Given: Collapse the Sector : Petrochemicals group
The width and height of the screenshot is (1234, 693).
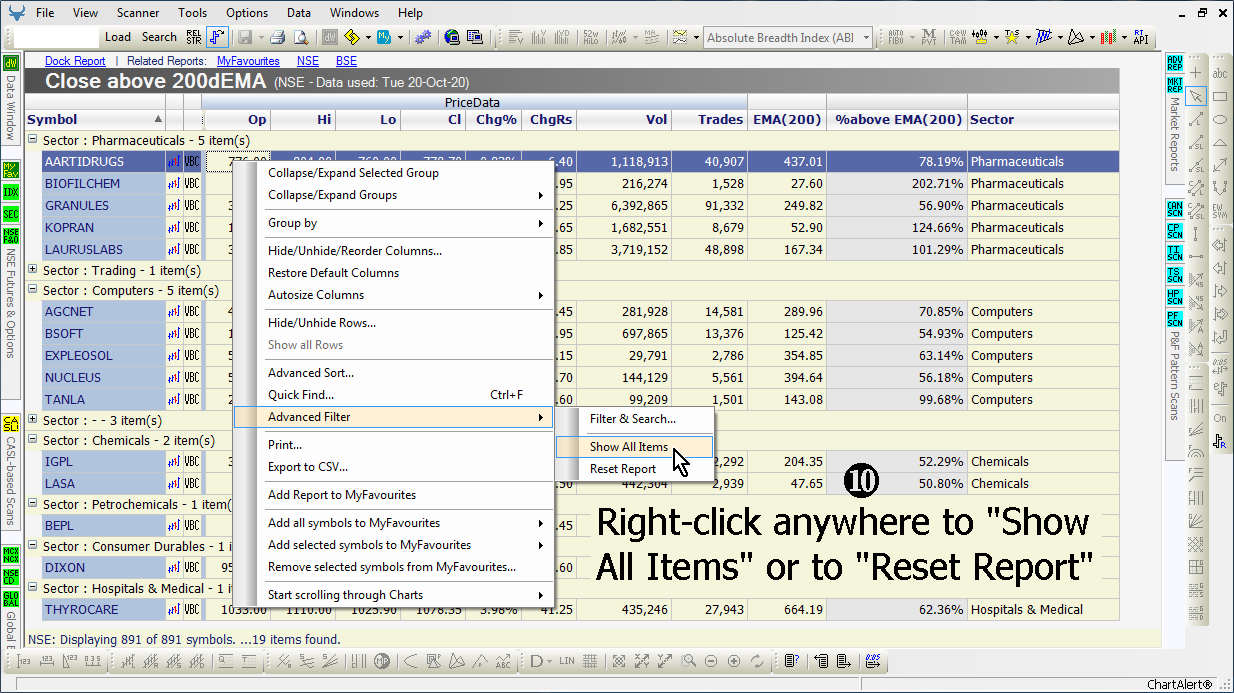Looking at the screenshot, I should click(x=33, y=505).
